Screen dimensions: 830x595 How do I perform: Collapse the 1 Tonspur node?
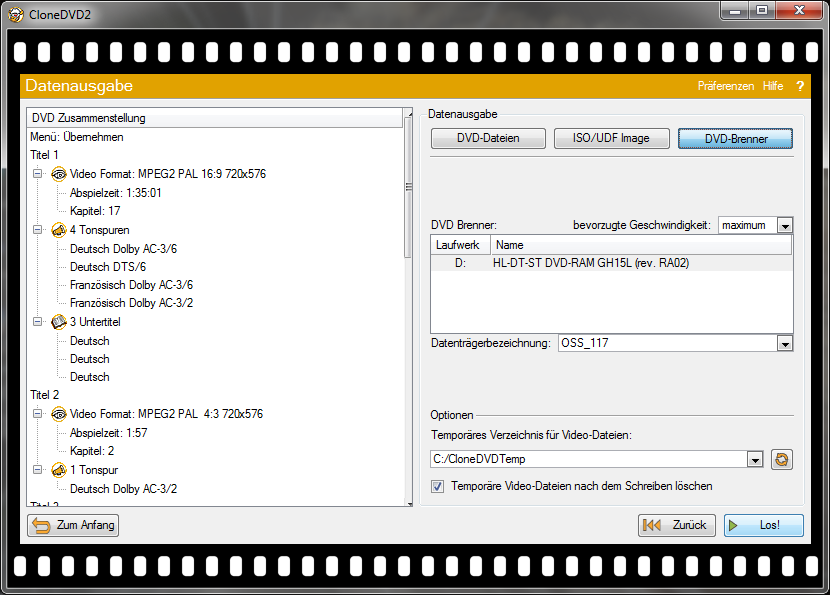pos(38,470)
